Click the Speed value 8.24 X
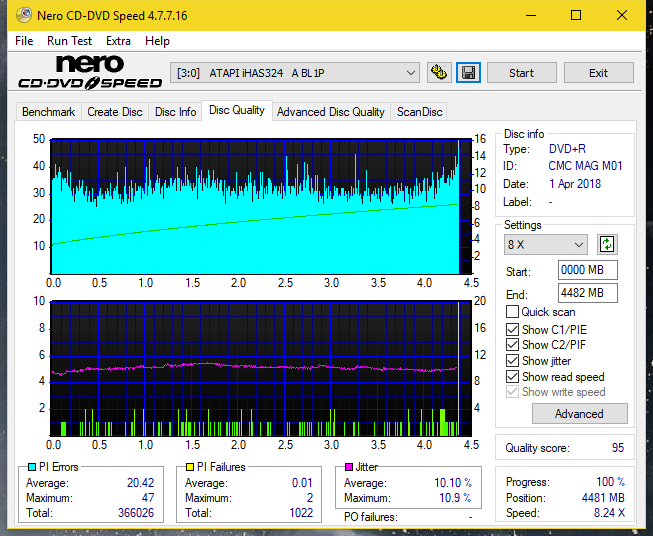This screenshot has width=653, height=536. 609,513
